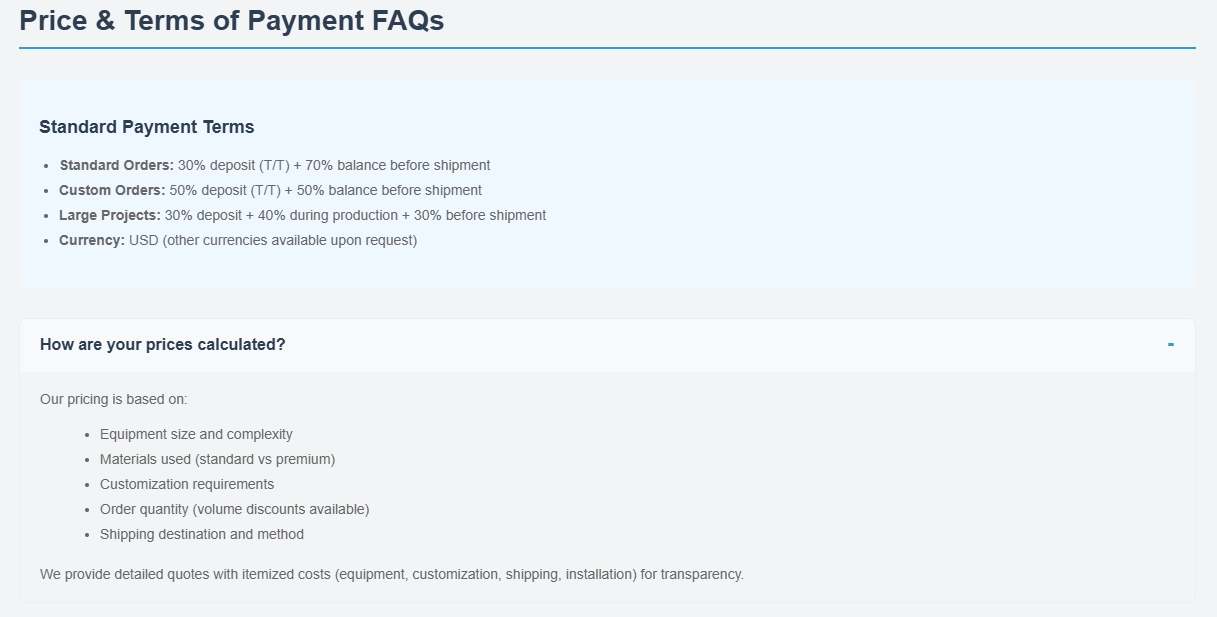
Task: Click the itemized costs transparency paragraph
Action: click(392, 575)
